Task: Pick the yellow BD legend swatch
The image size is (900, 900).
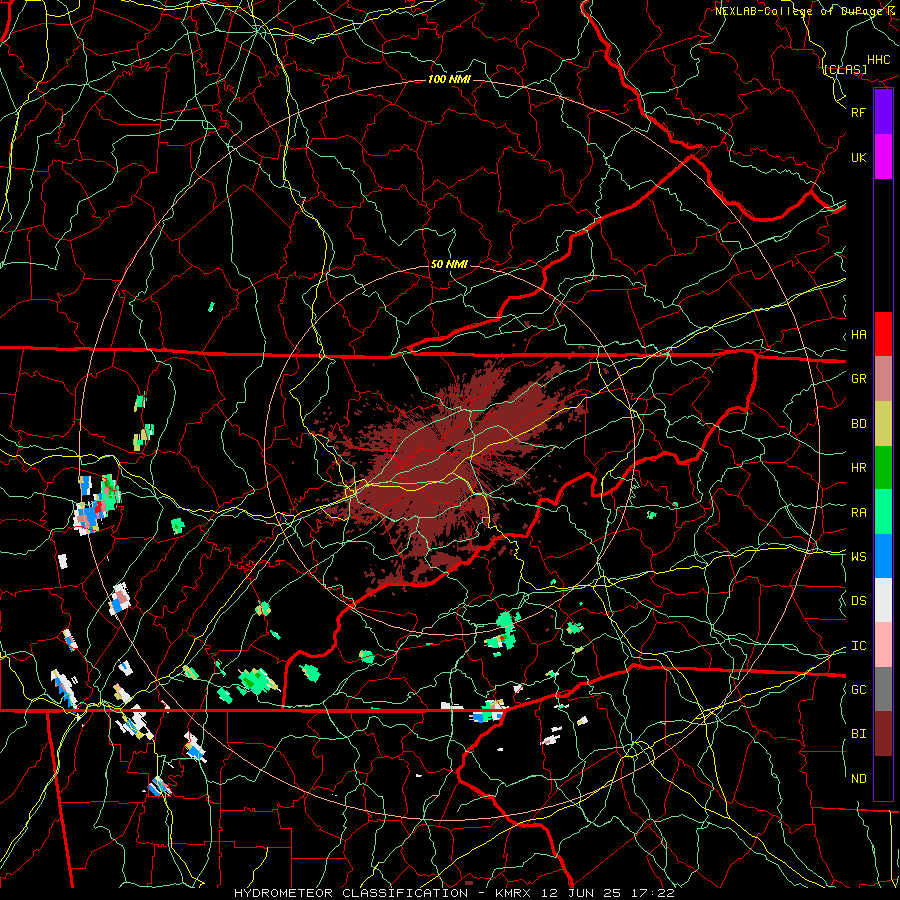Action: [x=883, y=424]
